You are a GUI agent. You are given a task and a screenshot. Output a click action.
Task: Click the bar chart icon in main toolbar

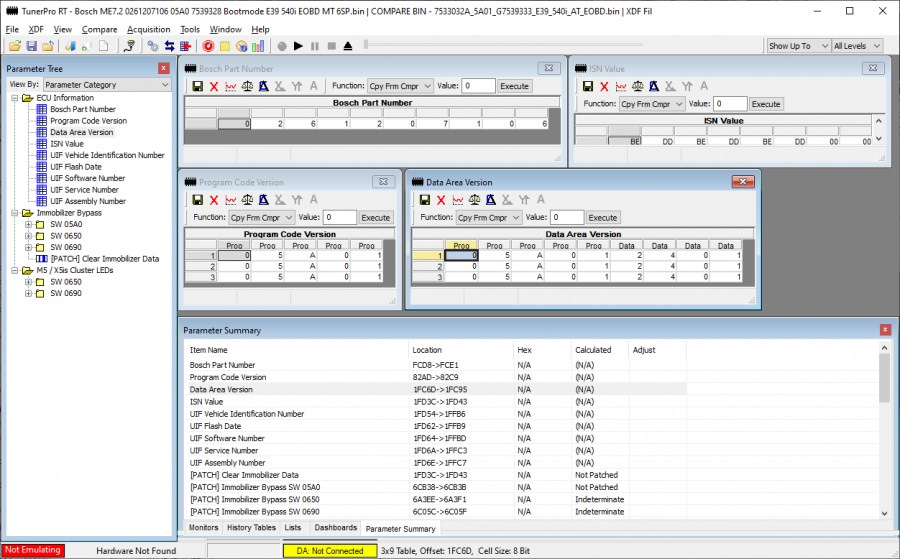(x=258, y=46)
